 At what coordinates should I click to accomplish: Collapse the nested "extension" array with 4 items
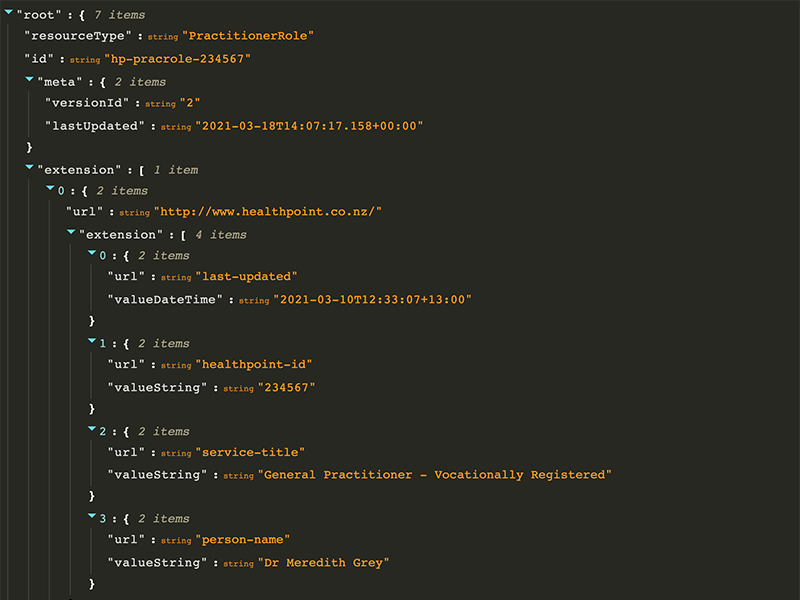[71, 232]
